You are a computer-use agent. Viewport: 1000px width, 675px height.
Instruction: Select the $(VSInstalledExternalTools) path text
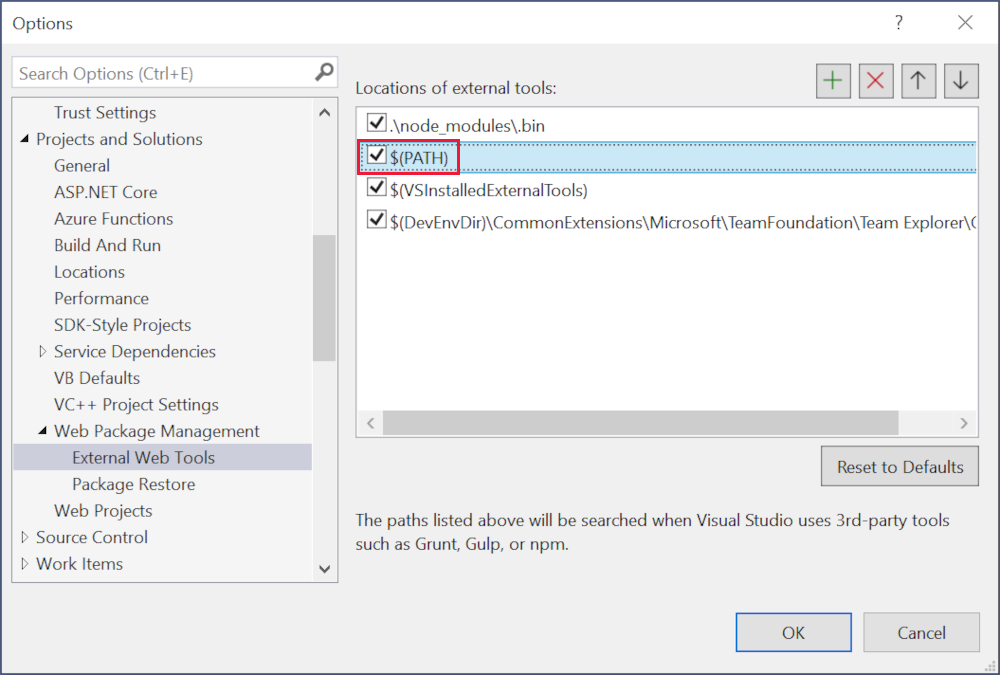click(x=489, y=190)
